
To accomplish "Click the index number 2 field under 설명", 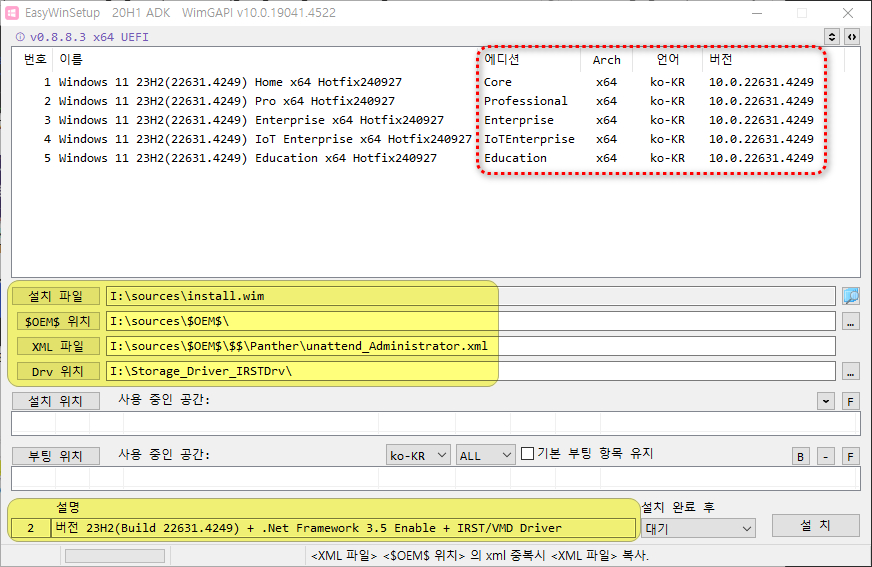I will click(x=31, y=528).
